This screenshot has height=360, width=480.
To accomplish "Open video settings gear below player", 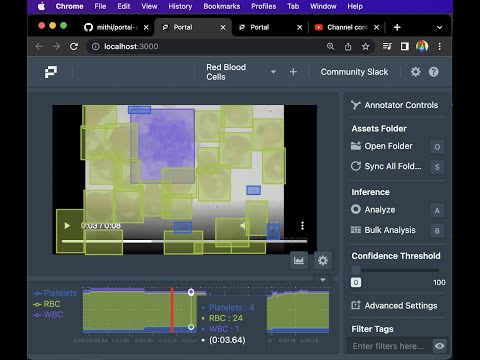I will coord(323,260).
